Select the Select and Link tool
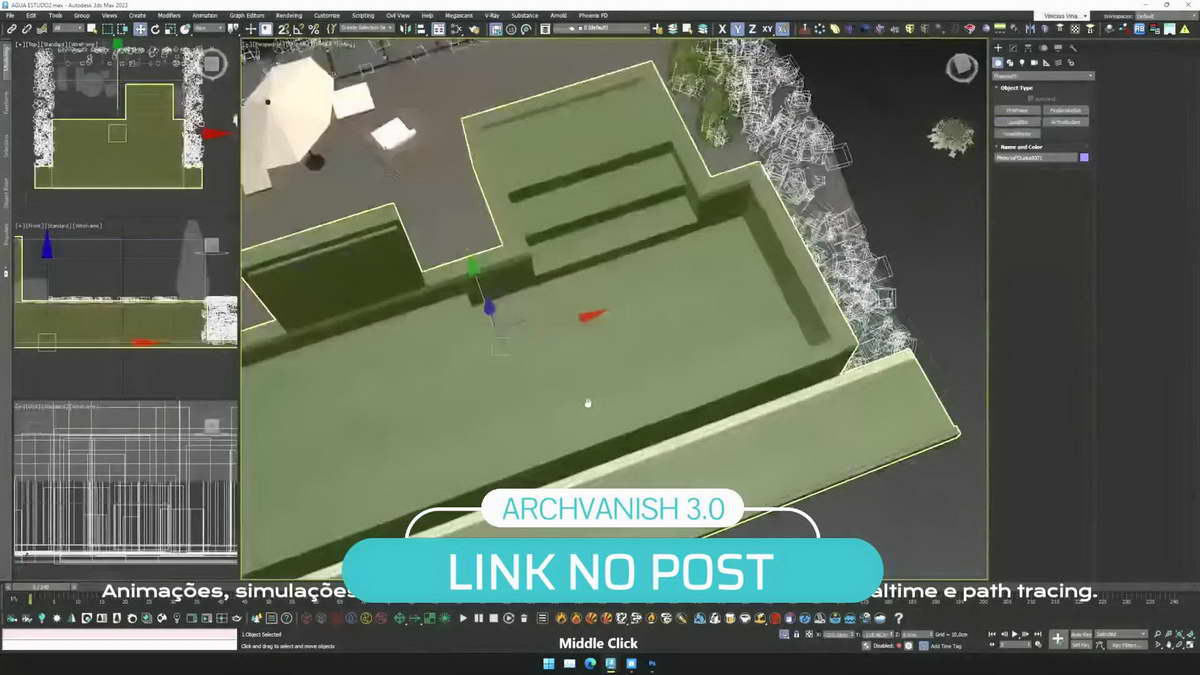Screen dimensions: 1200x675 (x=11, y=30)
